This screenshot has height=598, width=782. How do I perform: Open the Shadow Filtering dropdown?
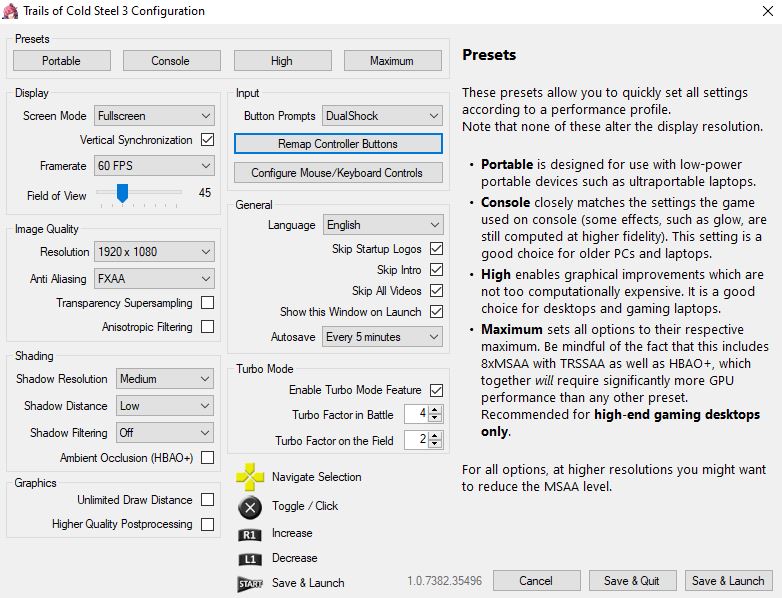[x=165, y=433]
